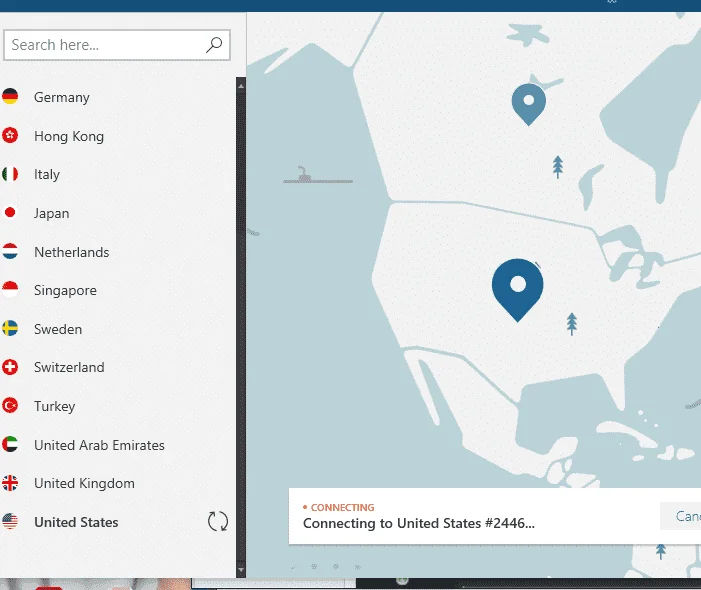Focus the 'Search here...' field
701x590 pixels.
click(x=117, y=45)
